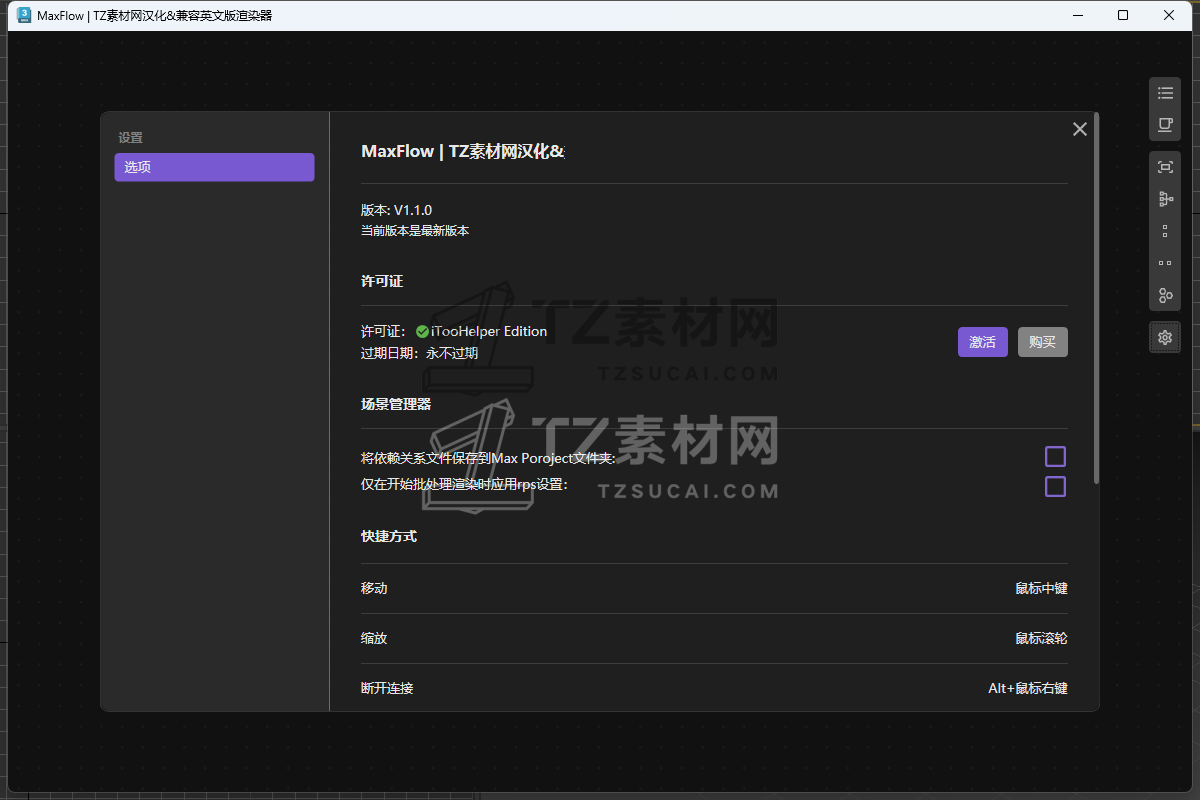Click the 许可证 section heading
The width and height of the screenshot is (1200, 800).
[x=382, y=281]
